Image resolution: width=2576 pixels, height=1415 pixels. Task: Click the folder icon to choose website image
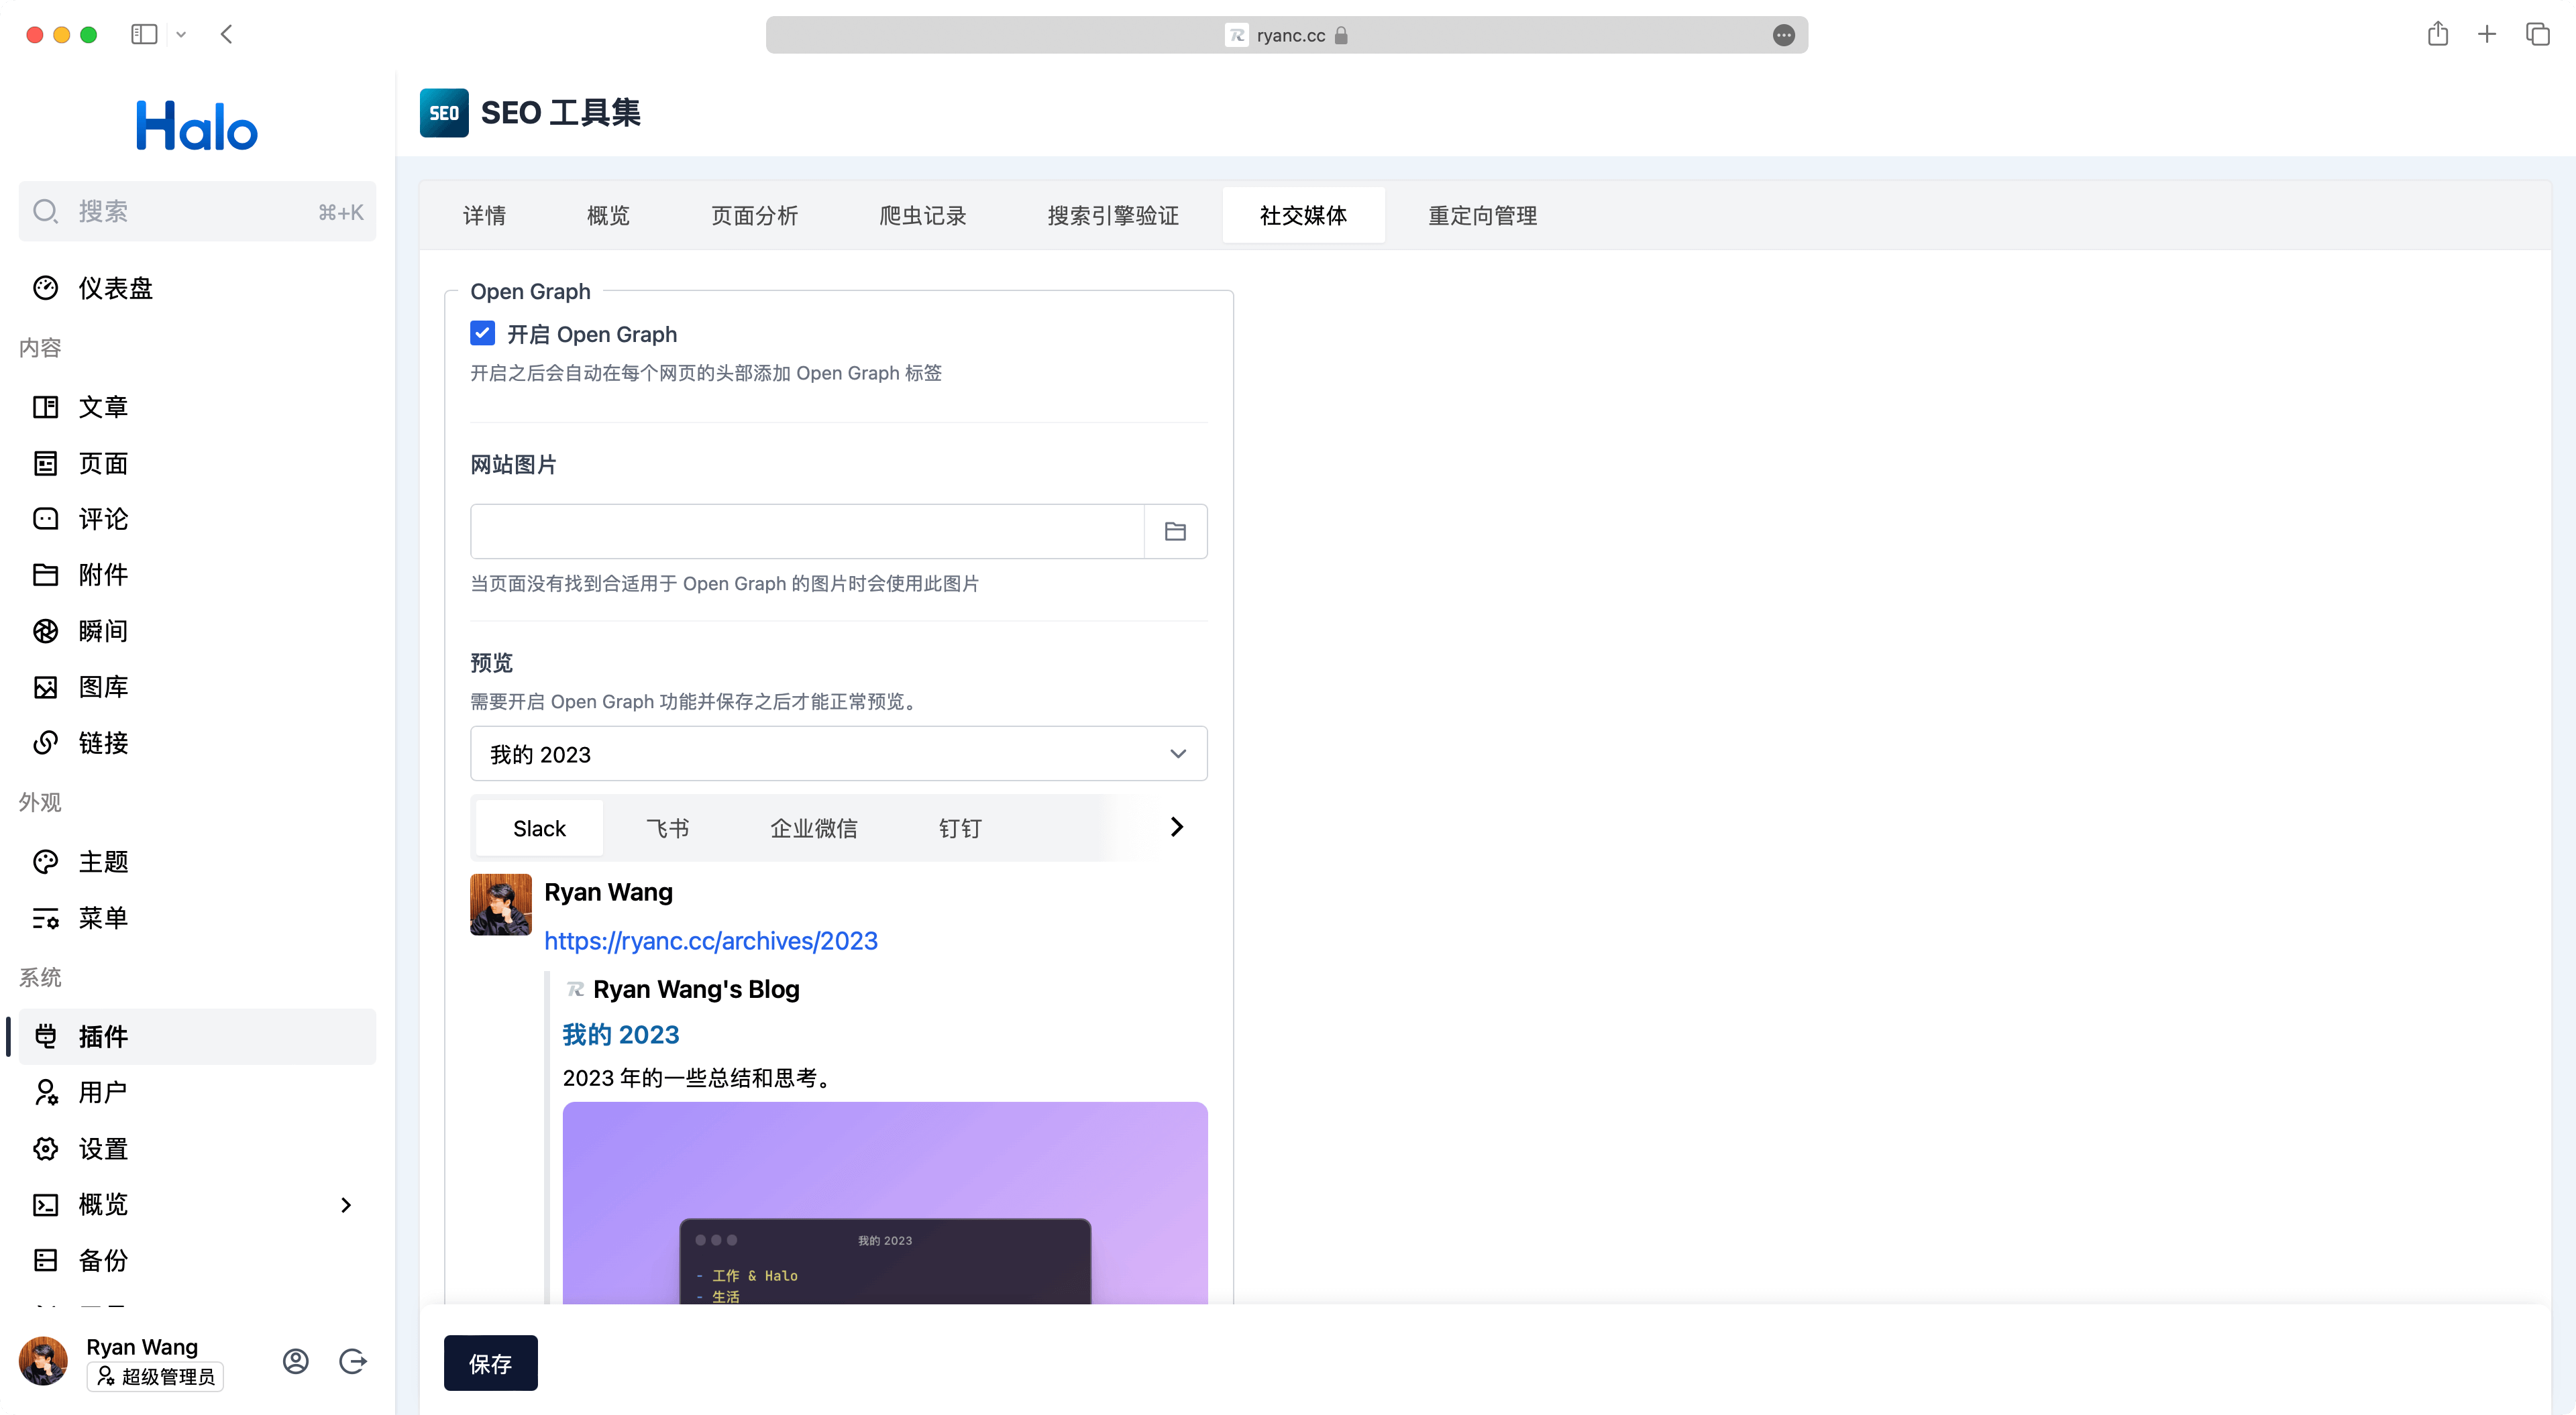point(1175,531)
